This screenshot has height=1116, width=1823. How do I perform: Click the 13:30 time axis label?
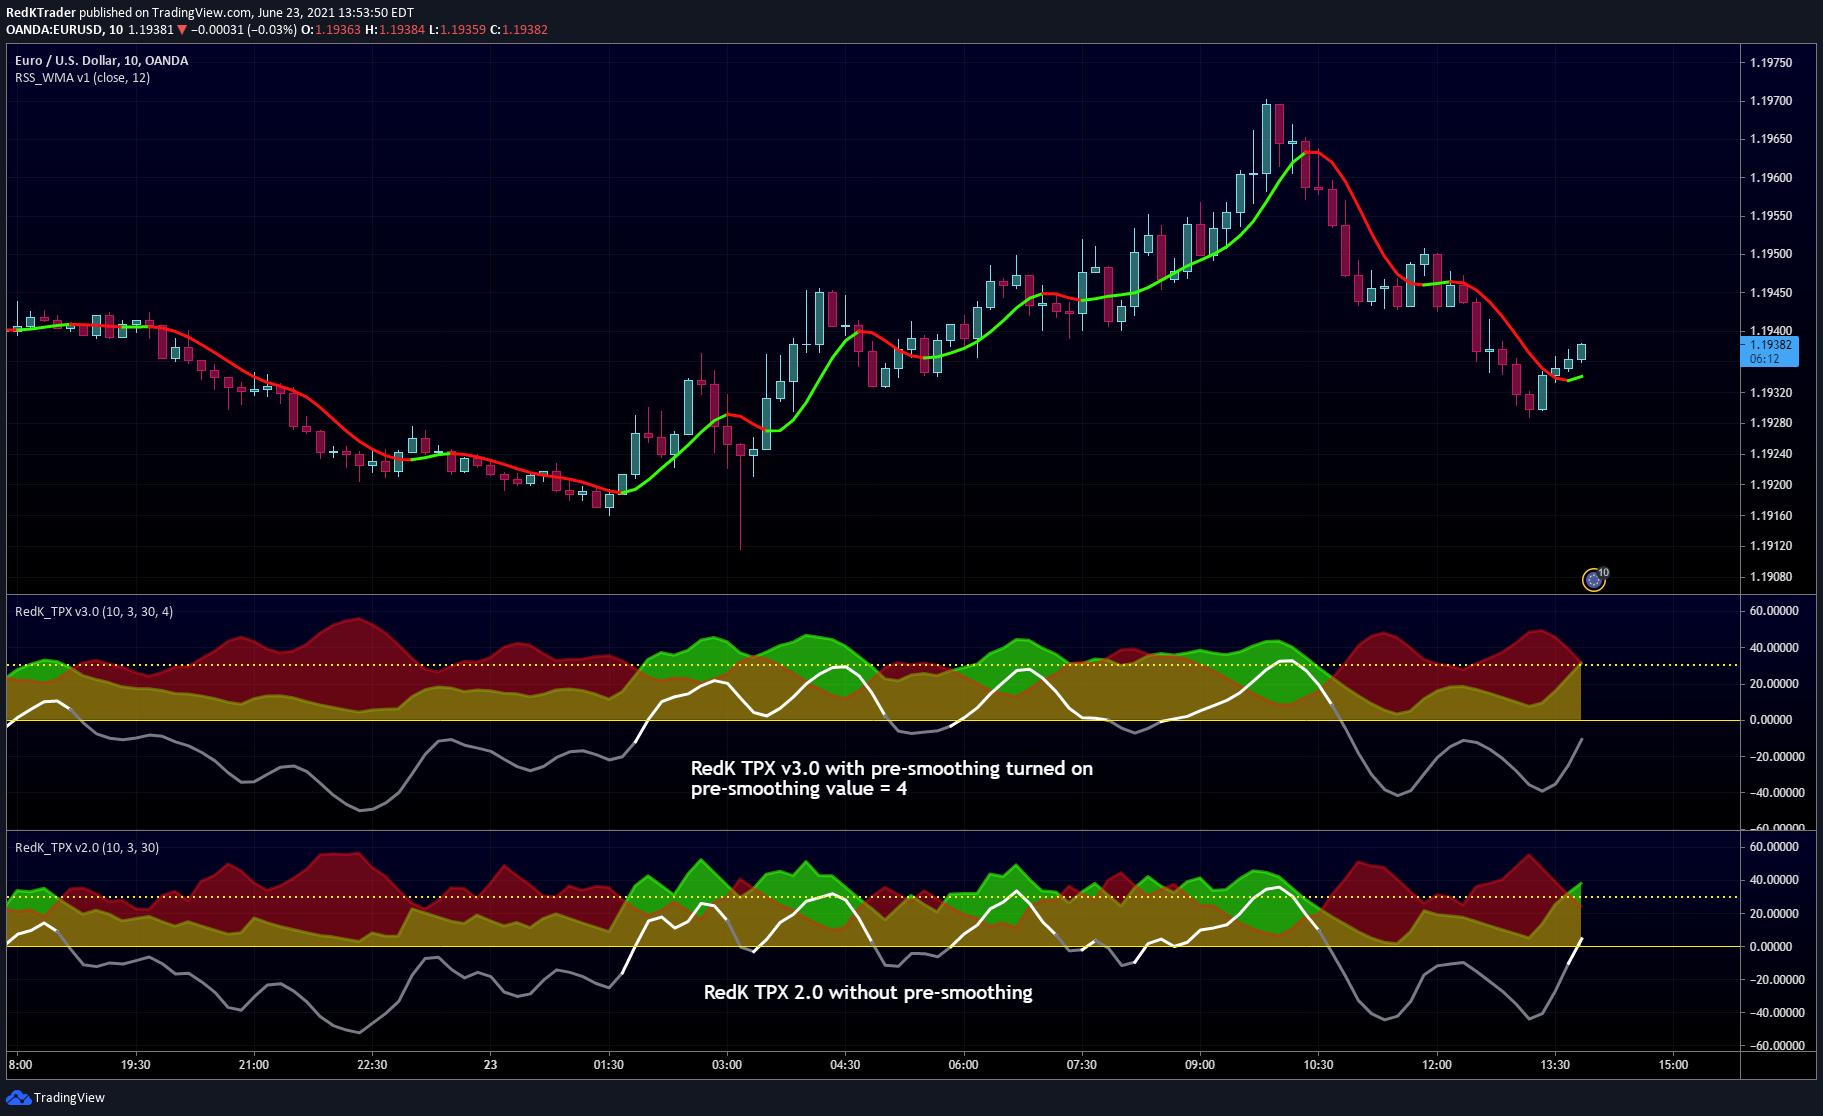click(1555, 1065)
